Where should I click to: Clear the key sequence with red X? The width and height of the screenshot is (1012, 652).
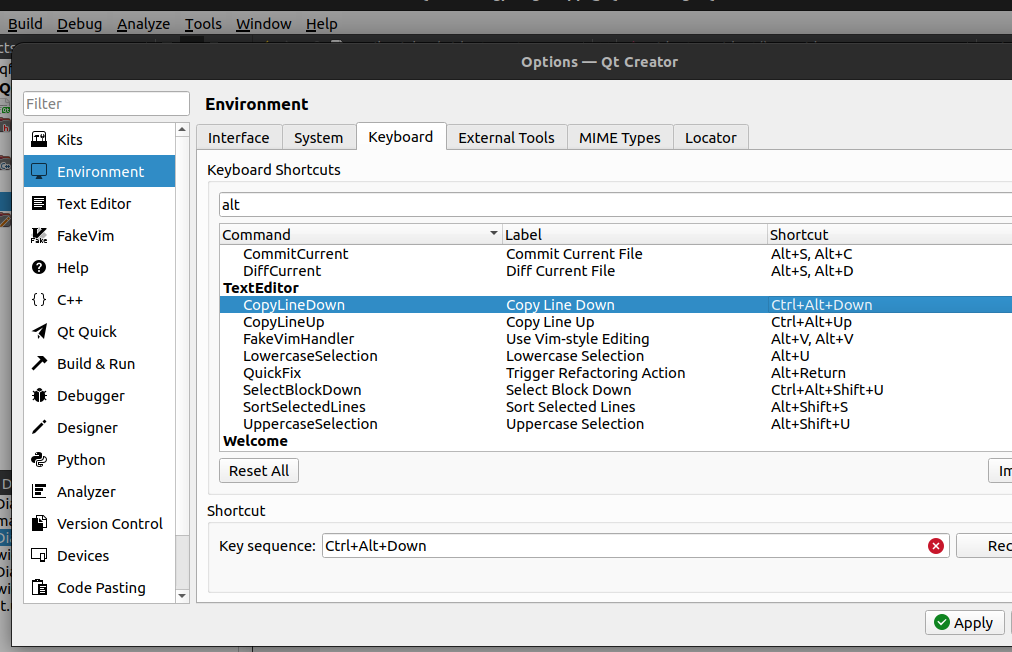[x=936, y=546]
